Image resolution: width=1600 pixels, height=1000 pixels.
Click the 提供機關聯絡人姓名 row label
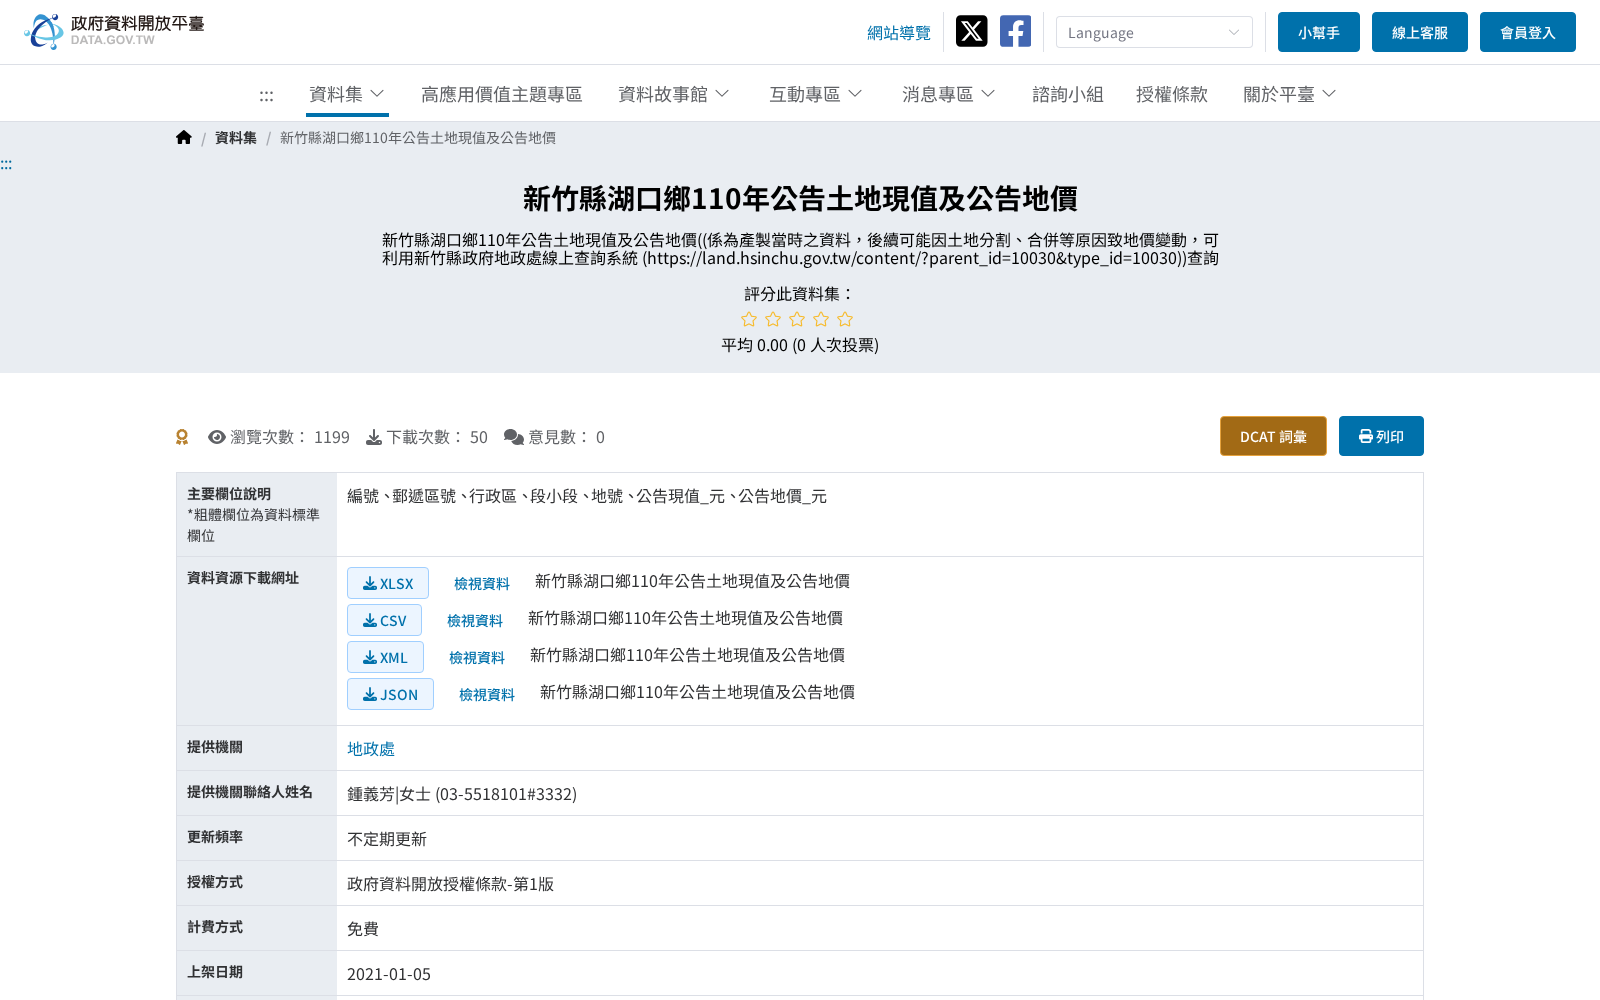click(x=250, y=792)
